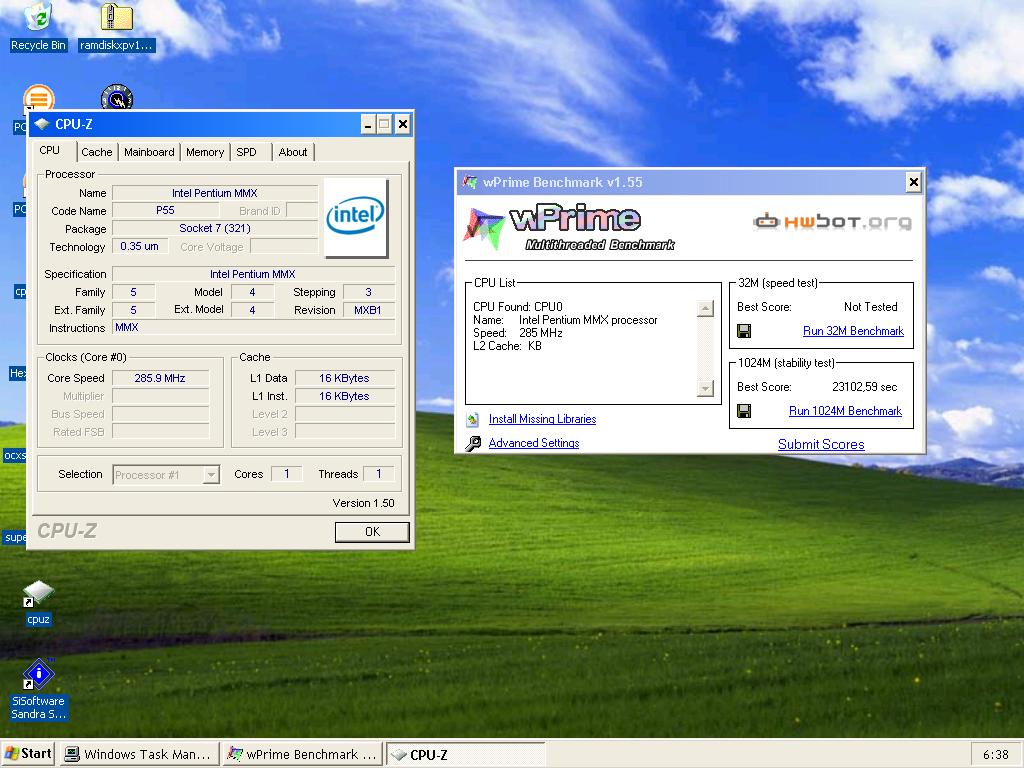Select the About tab in CPU-Z
1024x768 pixels.
tap(293, 152)
